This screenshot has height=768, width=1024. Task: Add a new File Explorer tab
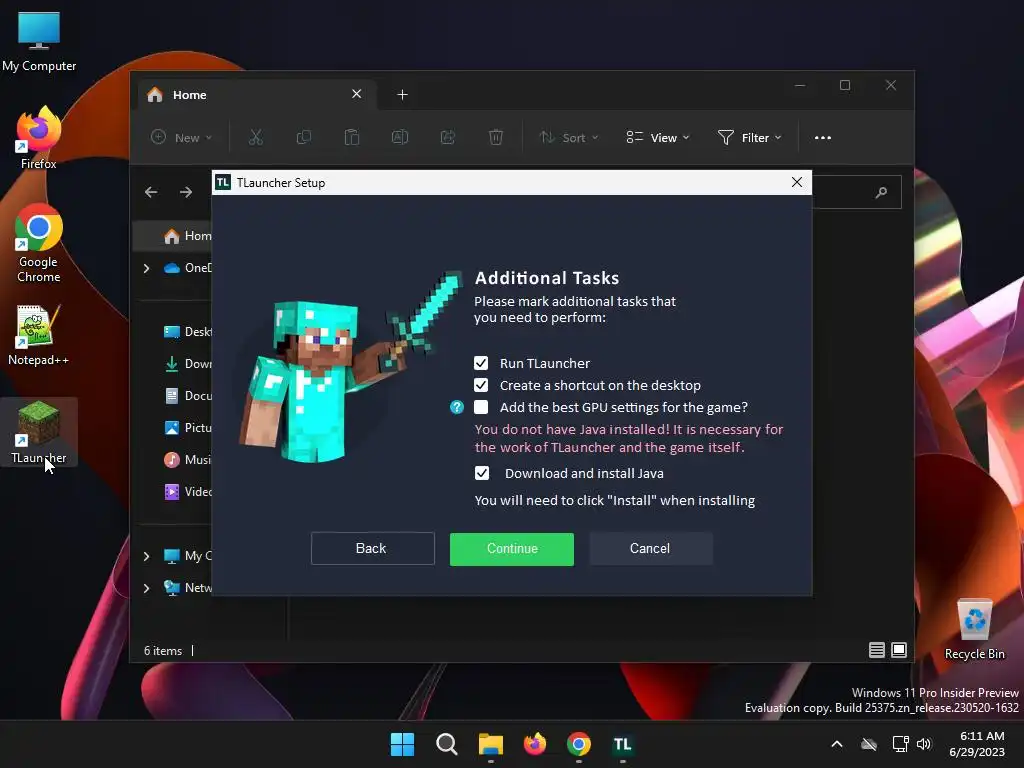tap(402, 95)
